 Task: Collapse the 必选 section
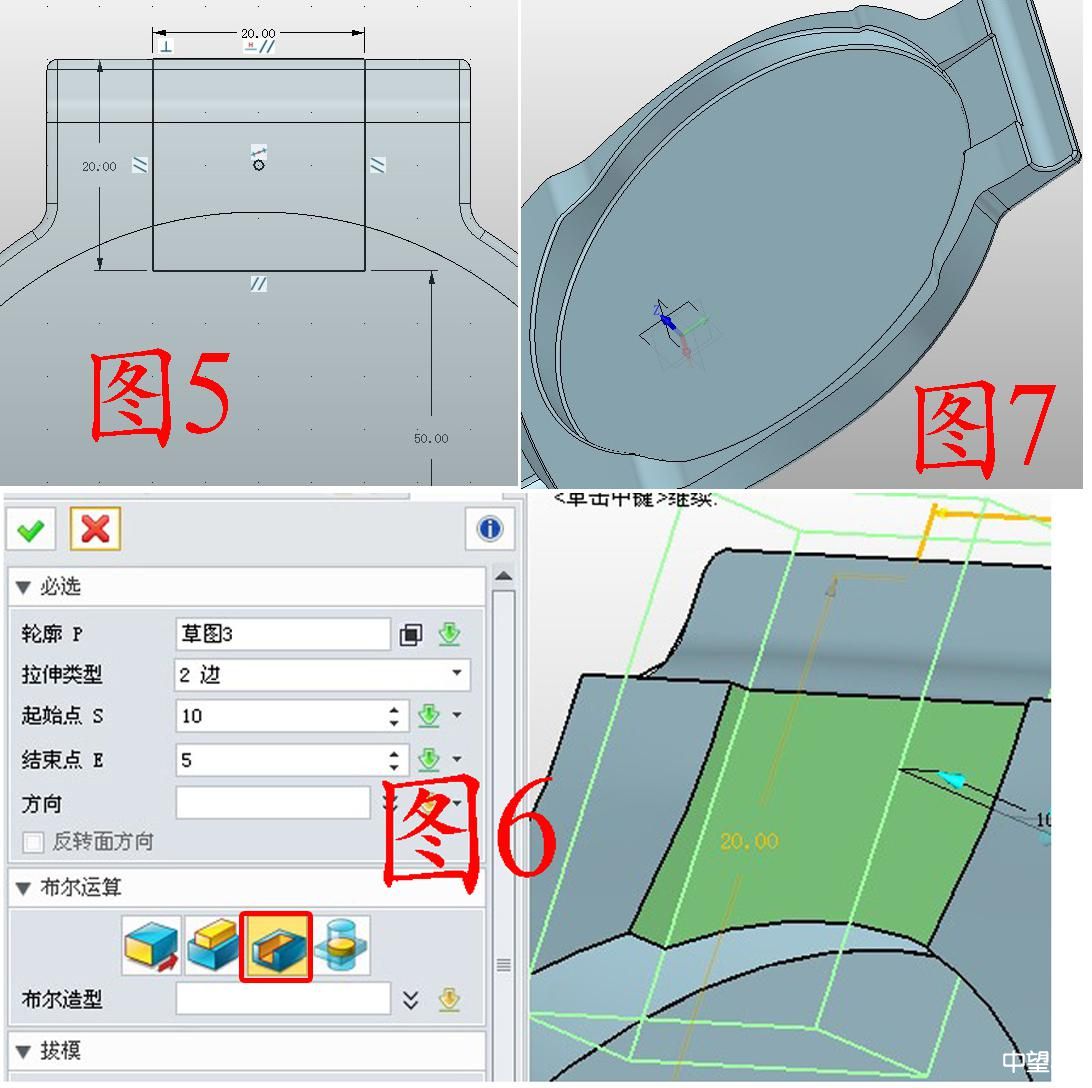pyautogui.click(x=23, y=587)
